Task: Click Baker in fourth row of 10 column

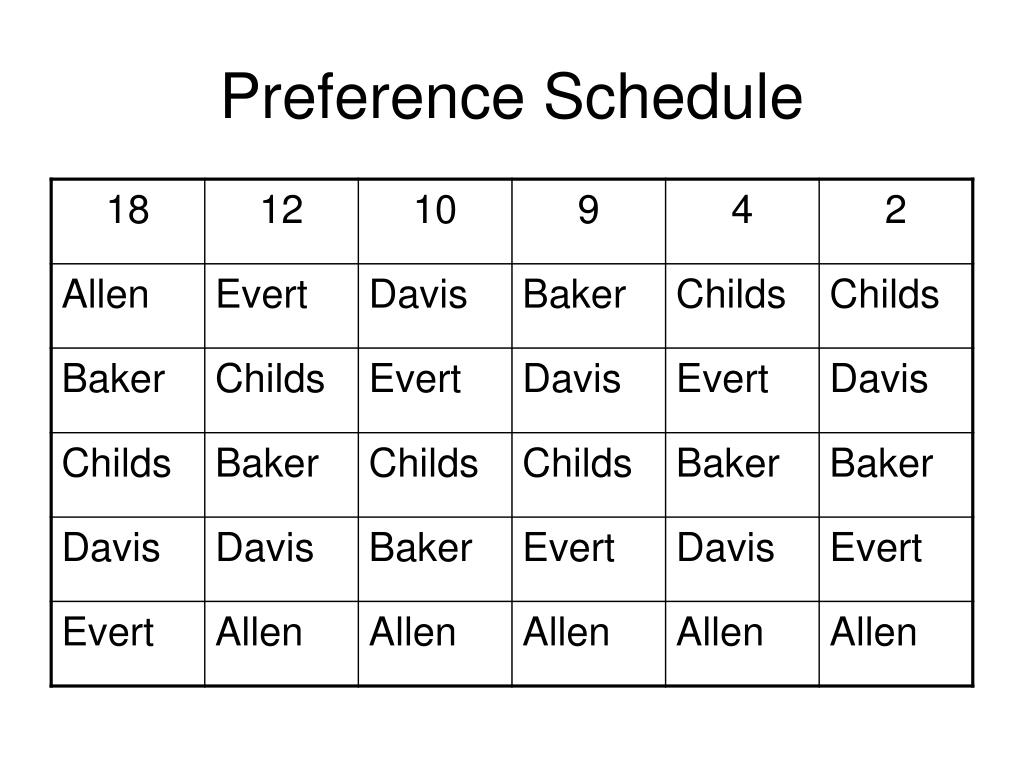Action: pos(421,547)
